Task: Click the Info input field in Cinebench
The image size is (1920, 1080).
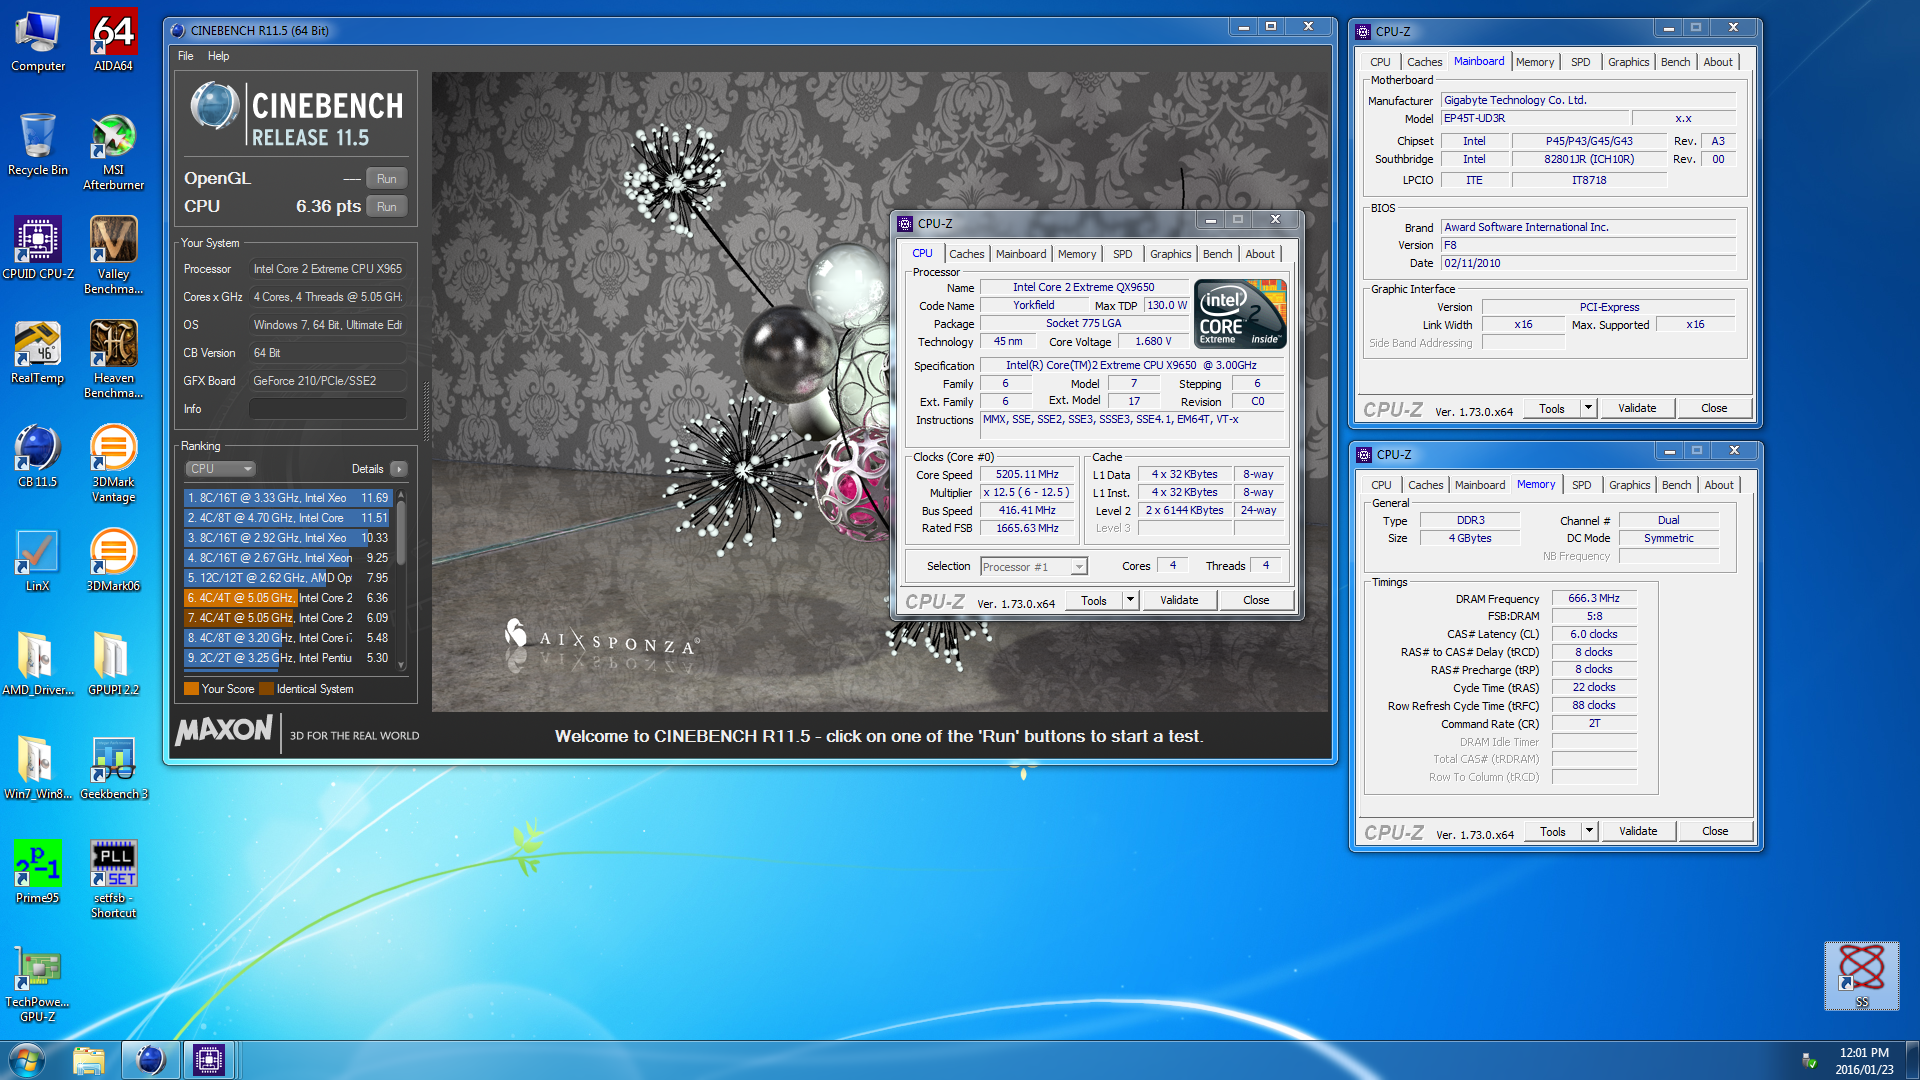Action: click(x=328, y=409)
